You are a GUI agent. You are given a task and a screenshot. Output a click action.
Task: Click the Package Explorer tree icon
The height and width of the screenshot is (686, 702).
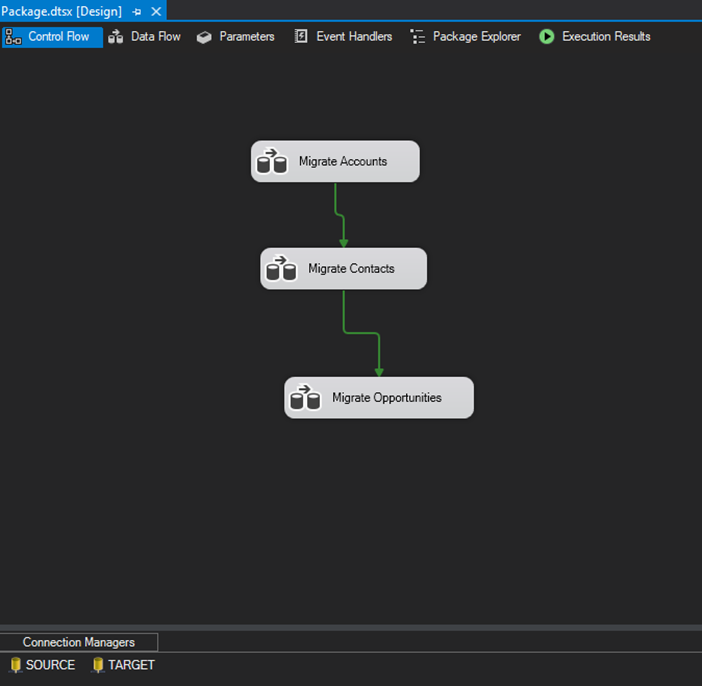click(x=418, y=37)
